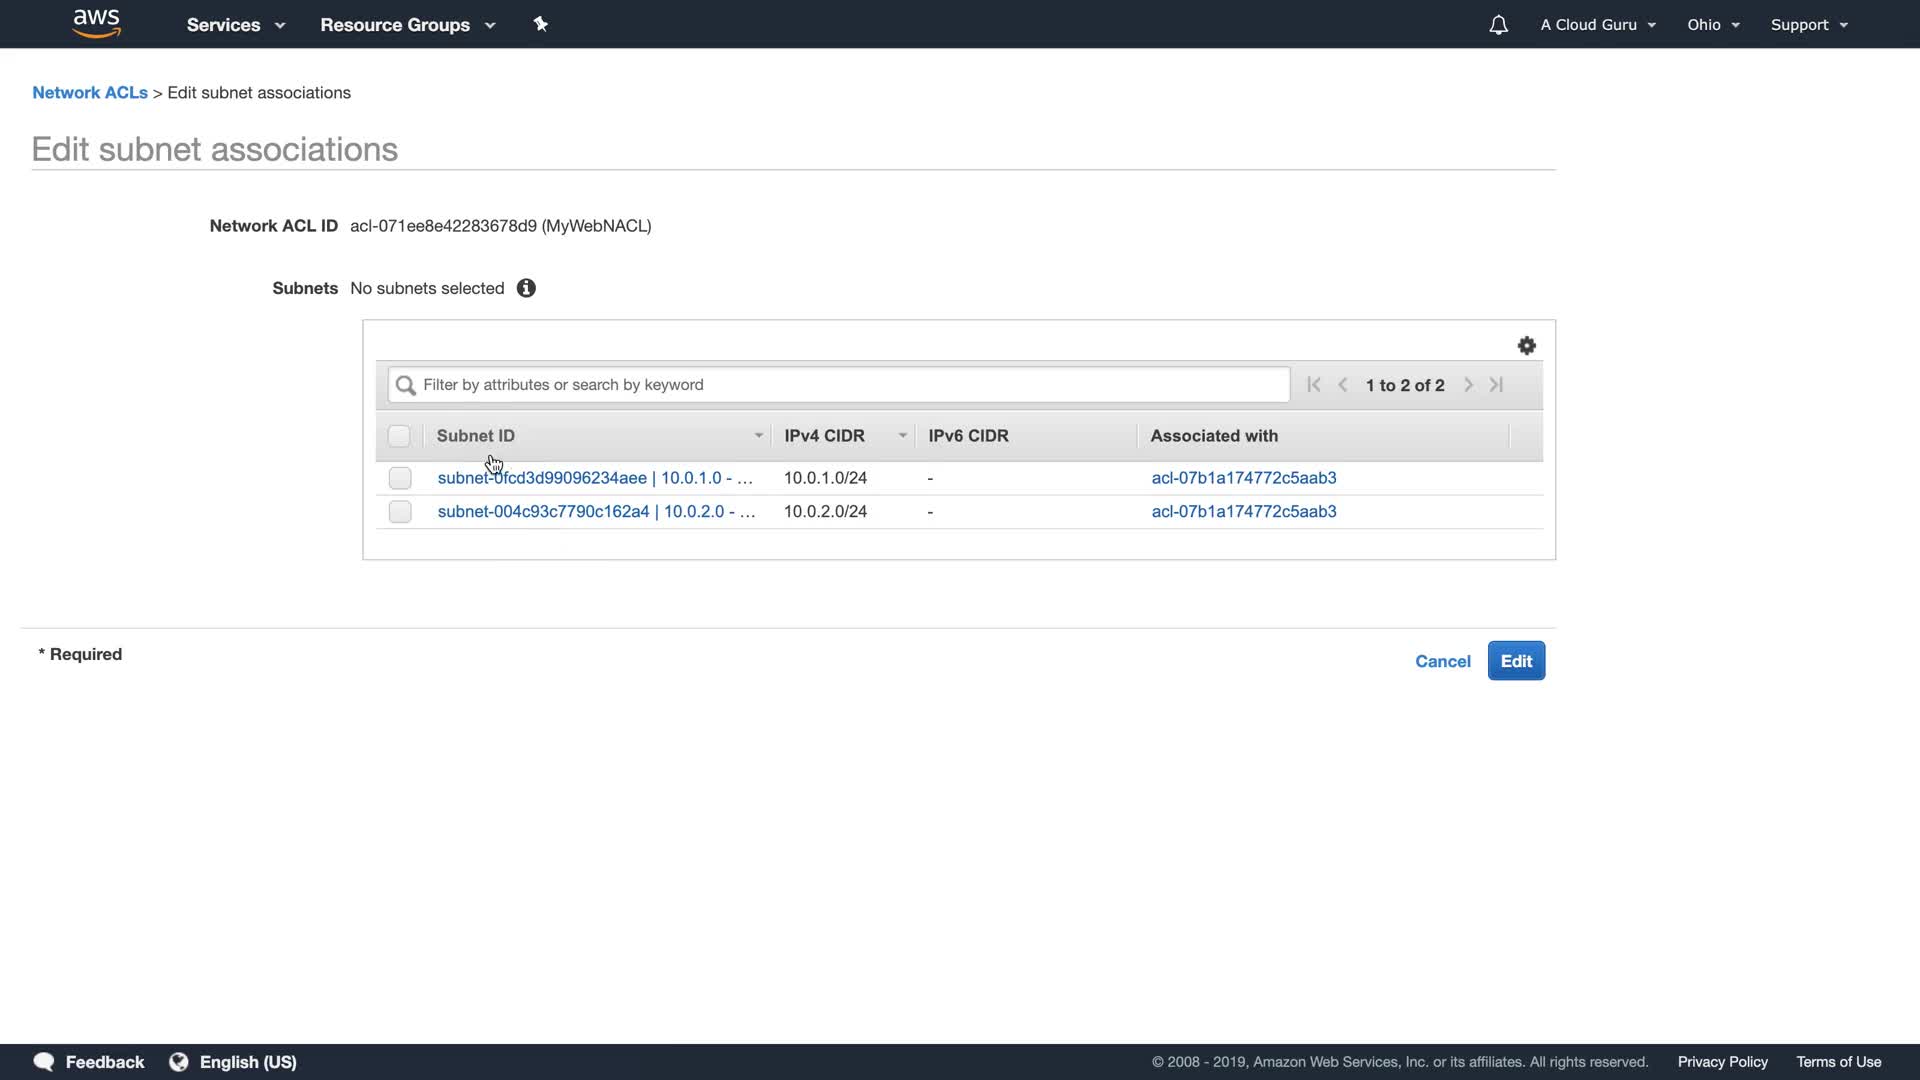The image size is (1920, 1080).
Task: Check the 10.0.2.0/24 subnet checkbox
Action: tap(400, 512)
